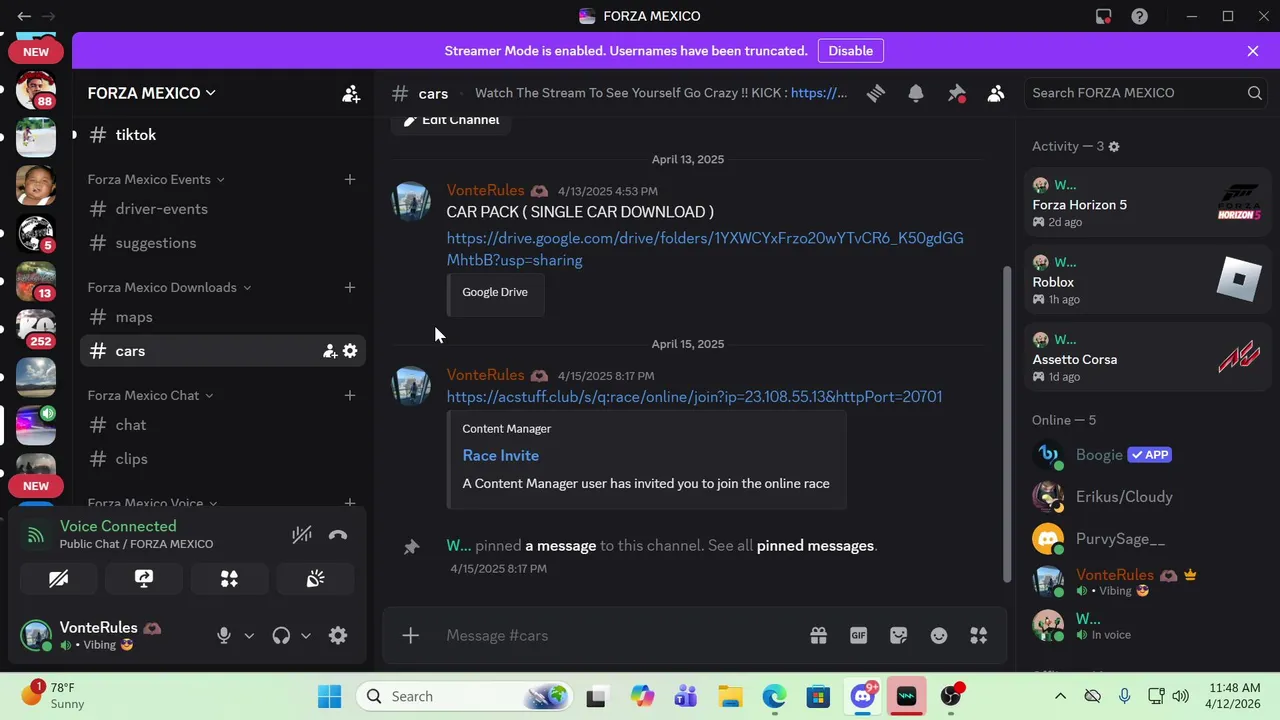Open the chat channel
This screenshot has height=720, width=1280.
click(x=222, y=425)
